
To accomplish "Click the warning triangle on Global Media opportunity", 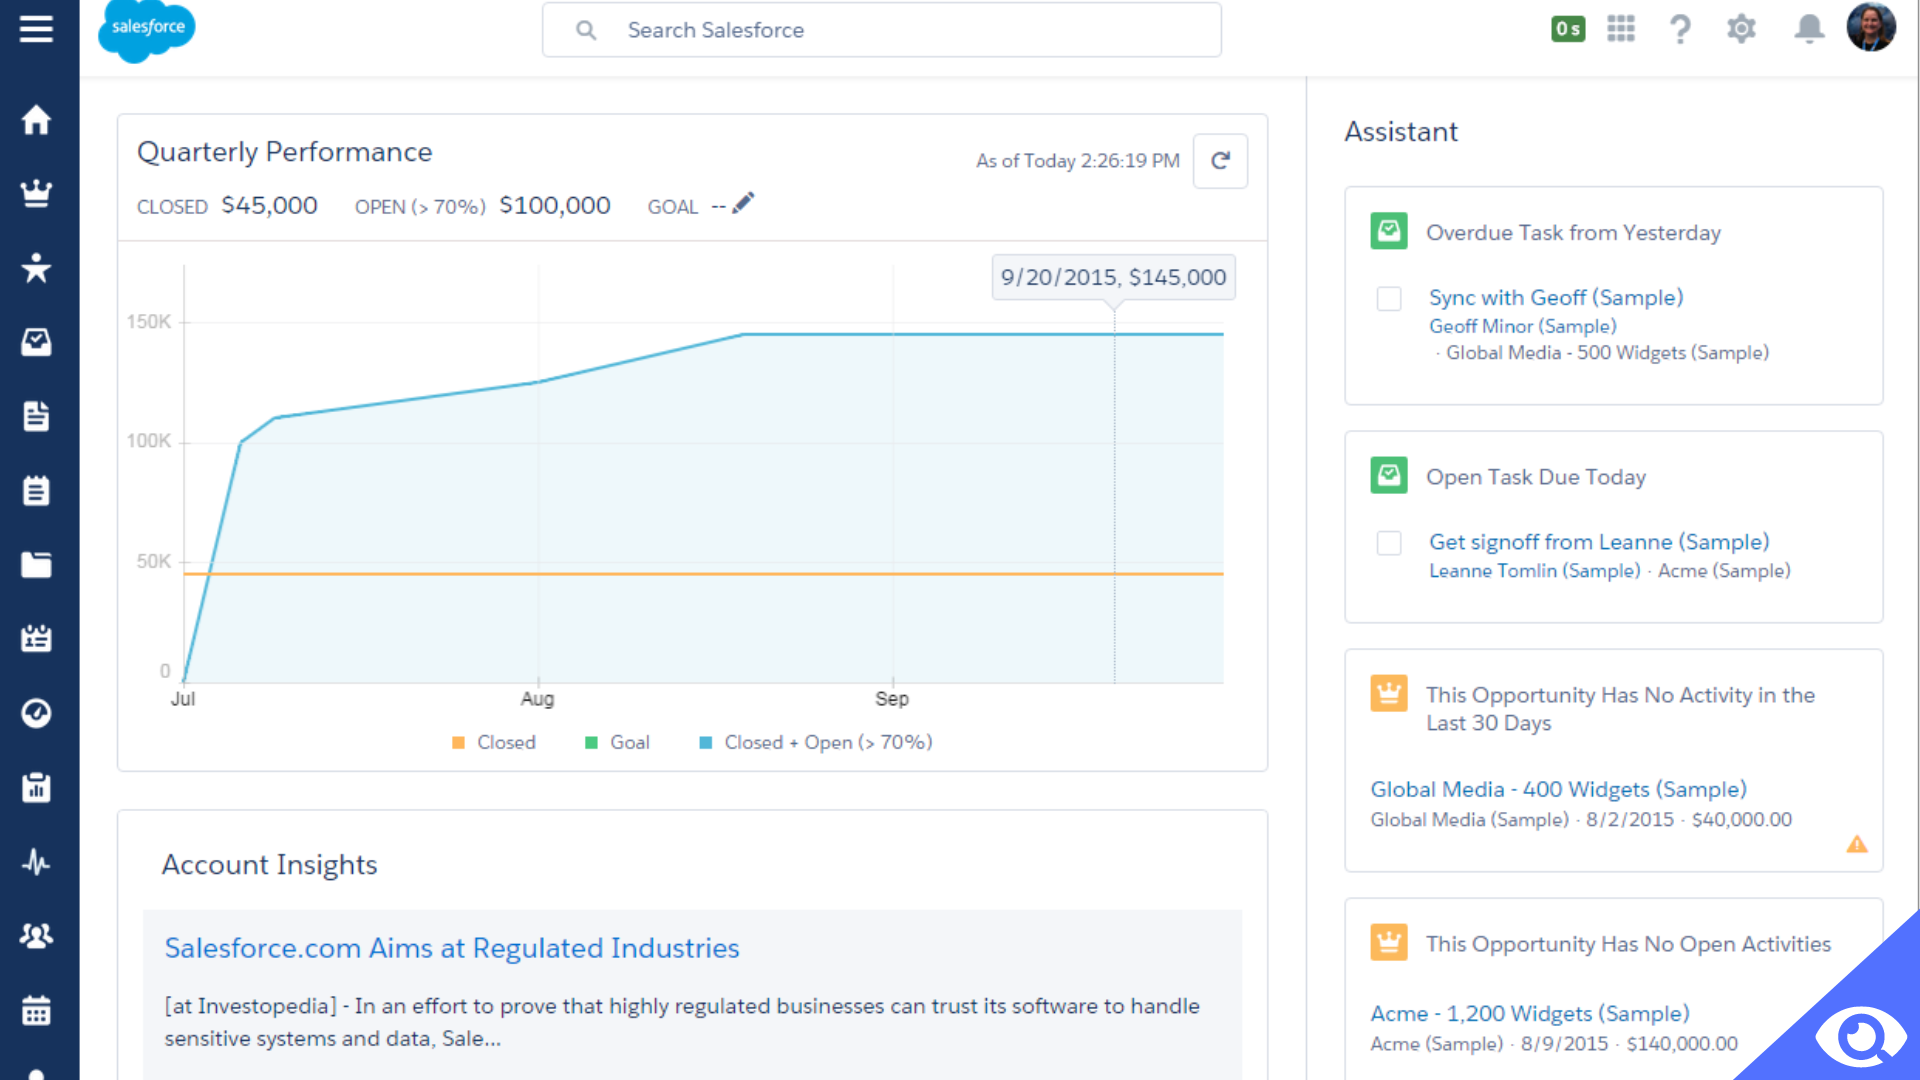I will coord(1857,844).
